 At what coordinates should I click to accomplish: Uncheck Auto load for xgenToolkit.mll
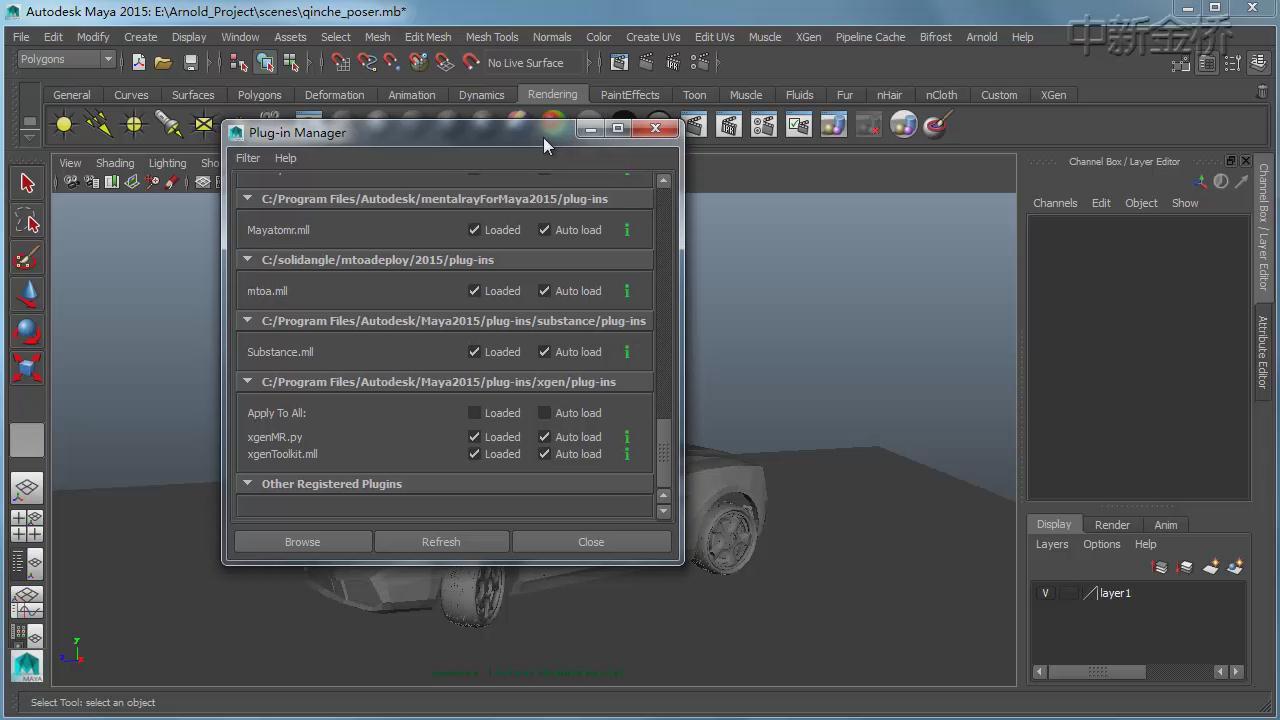[544, 454]
